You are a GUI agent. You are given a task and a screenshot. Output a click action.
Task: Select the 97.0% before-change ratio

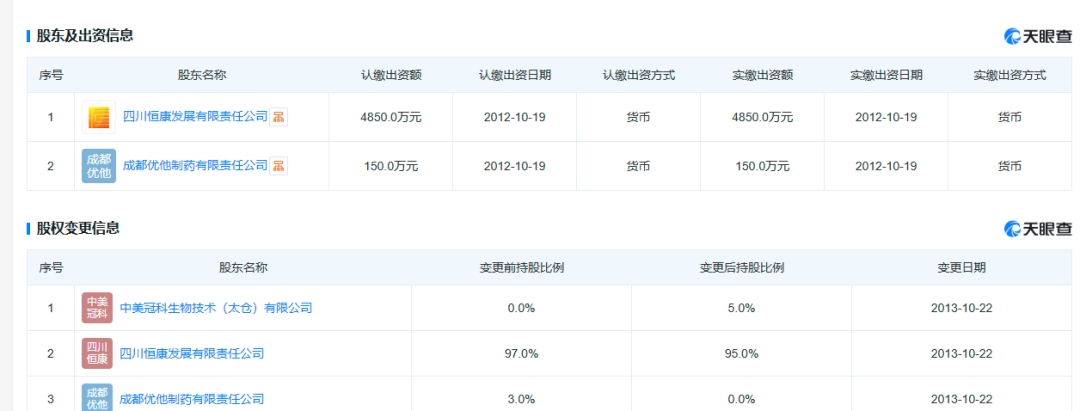click(x=521, y=354)
